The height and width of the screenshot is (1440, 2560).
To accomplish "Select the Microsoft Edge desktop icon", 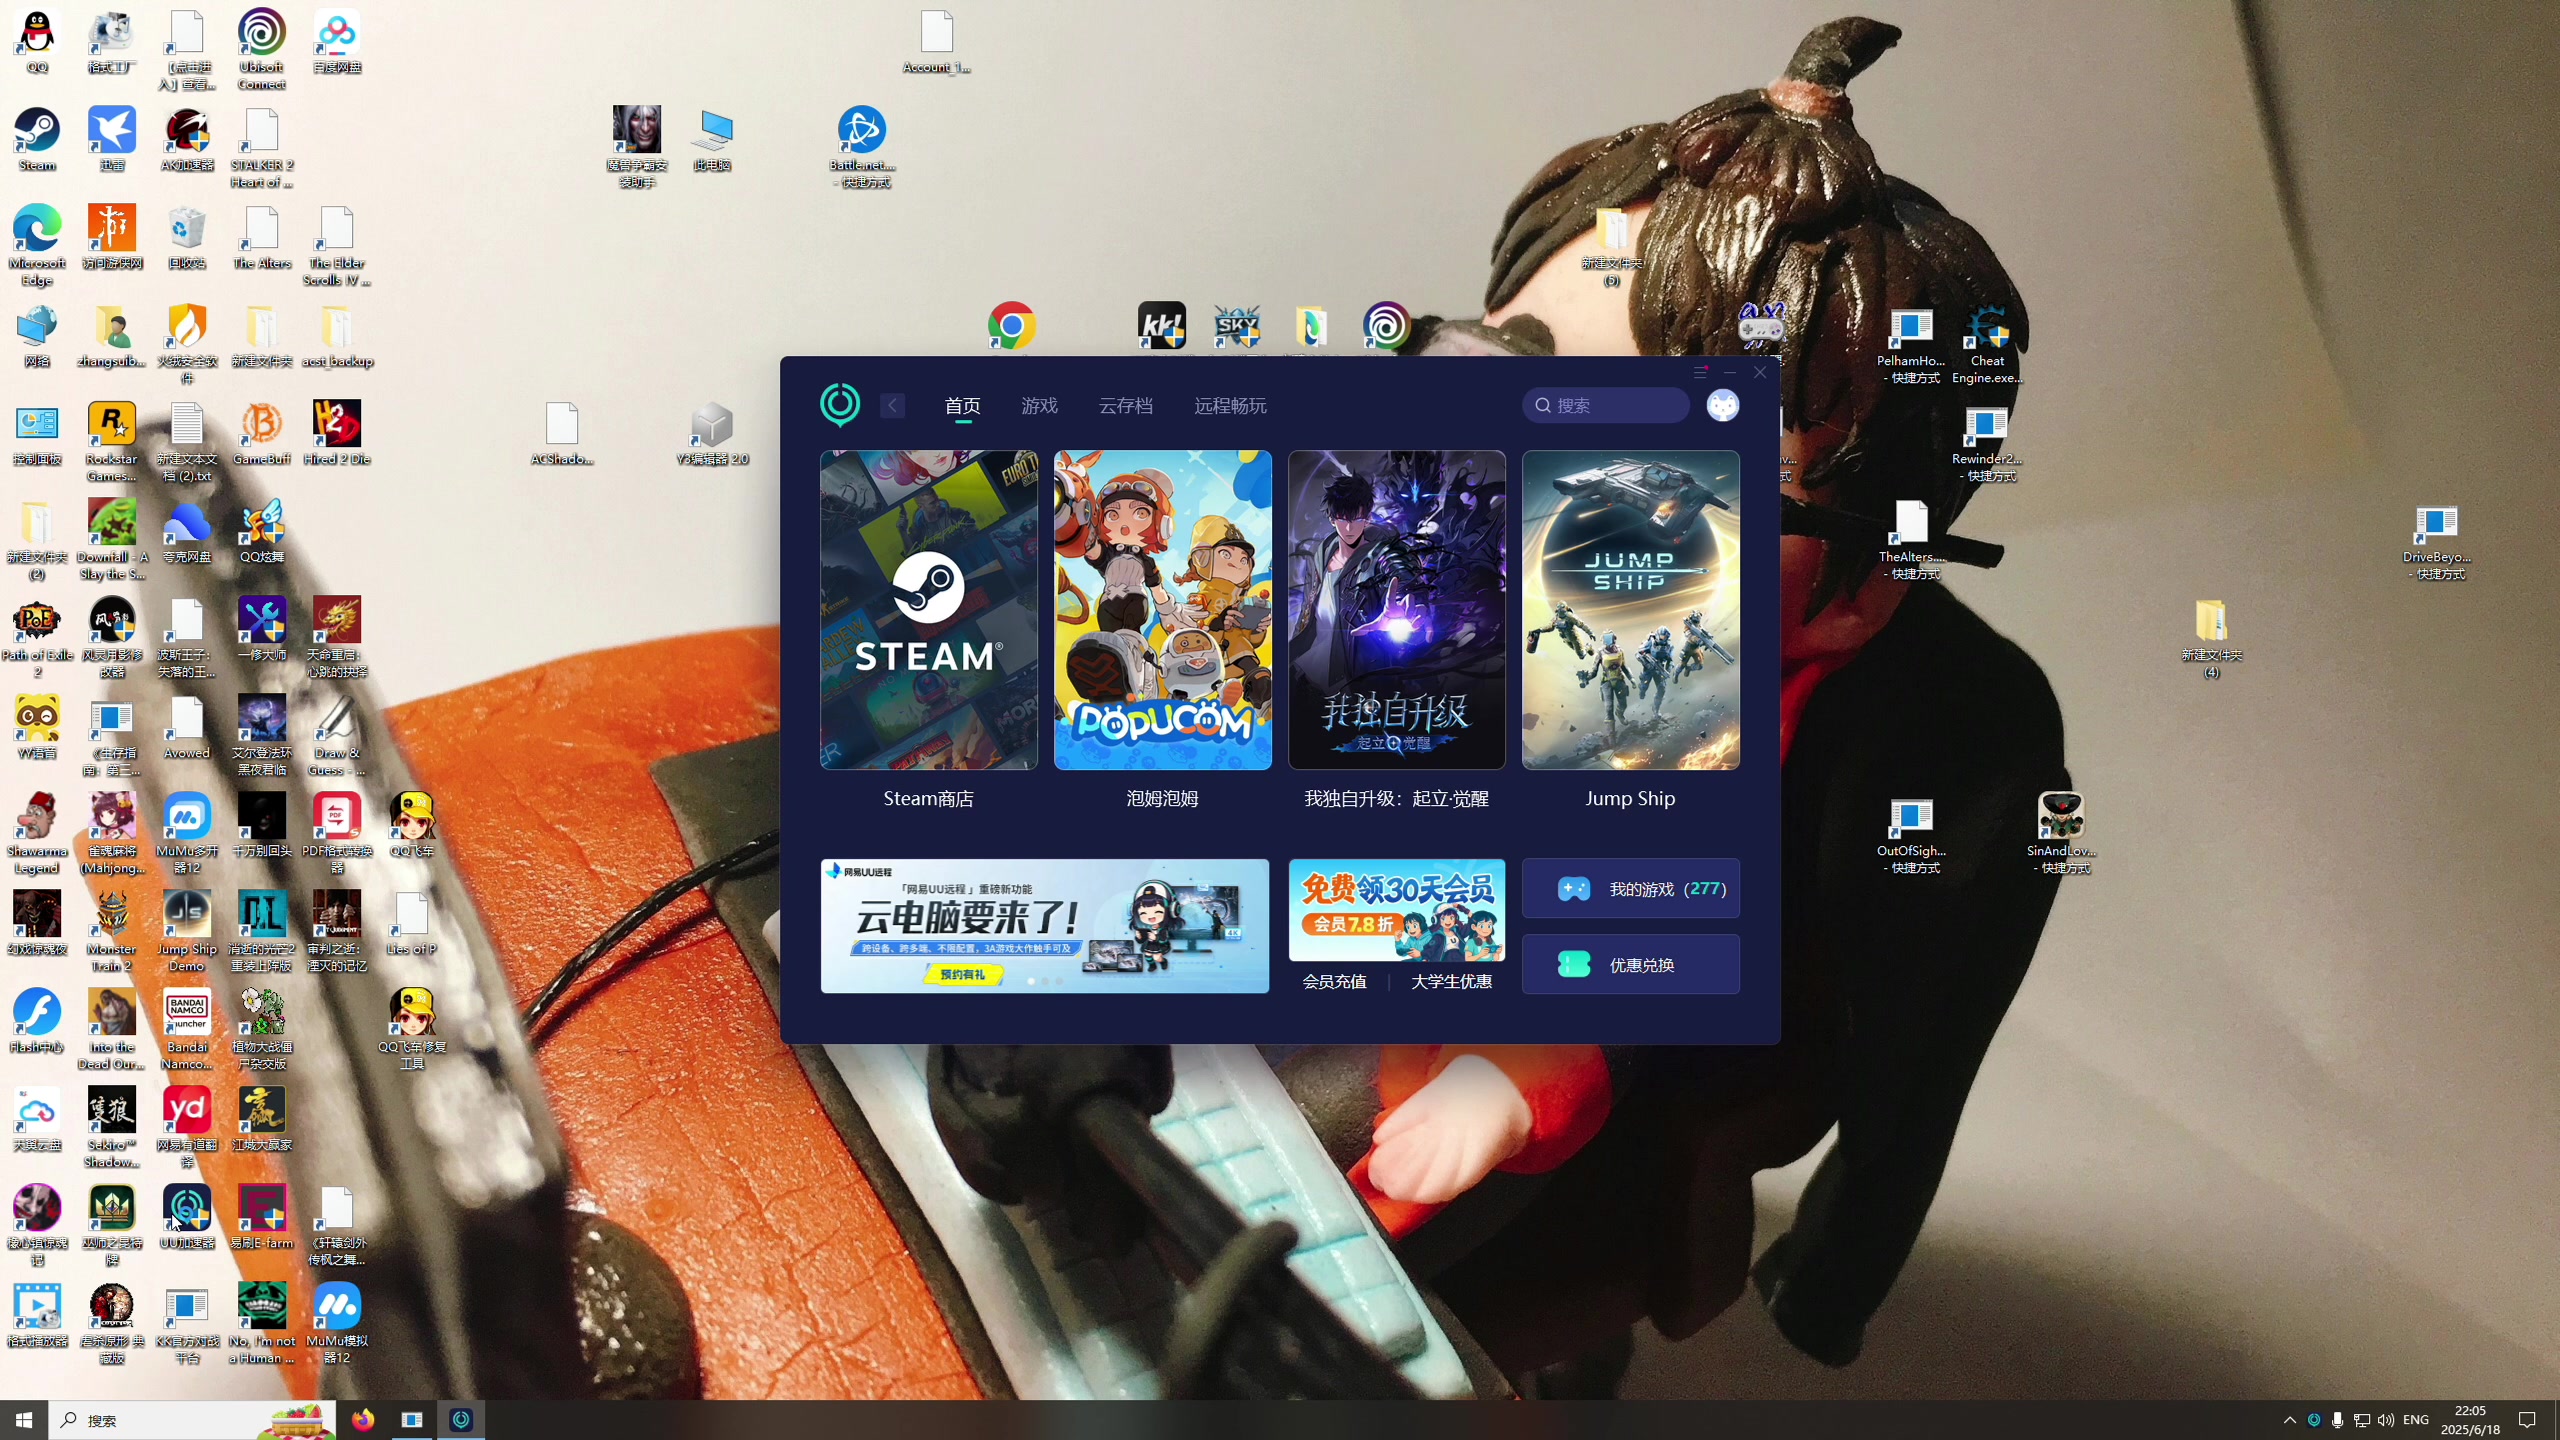I will tap(37, 245).
